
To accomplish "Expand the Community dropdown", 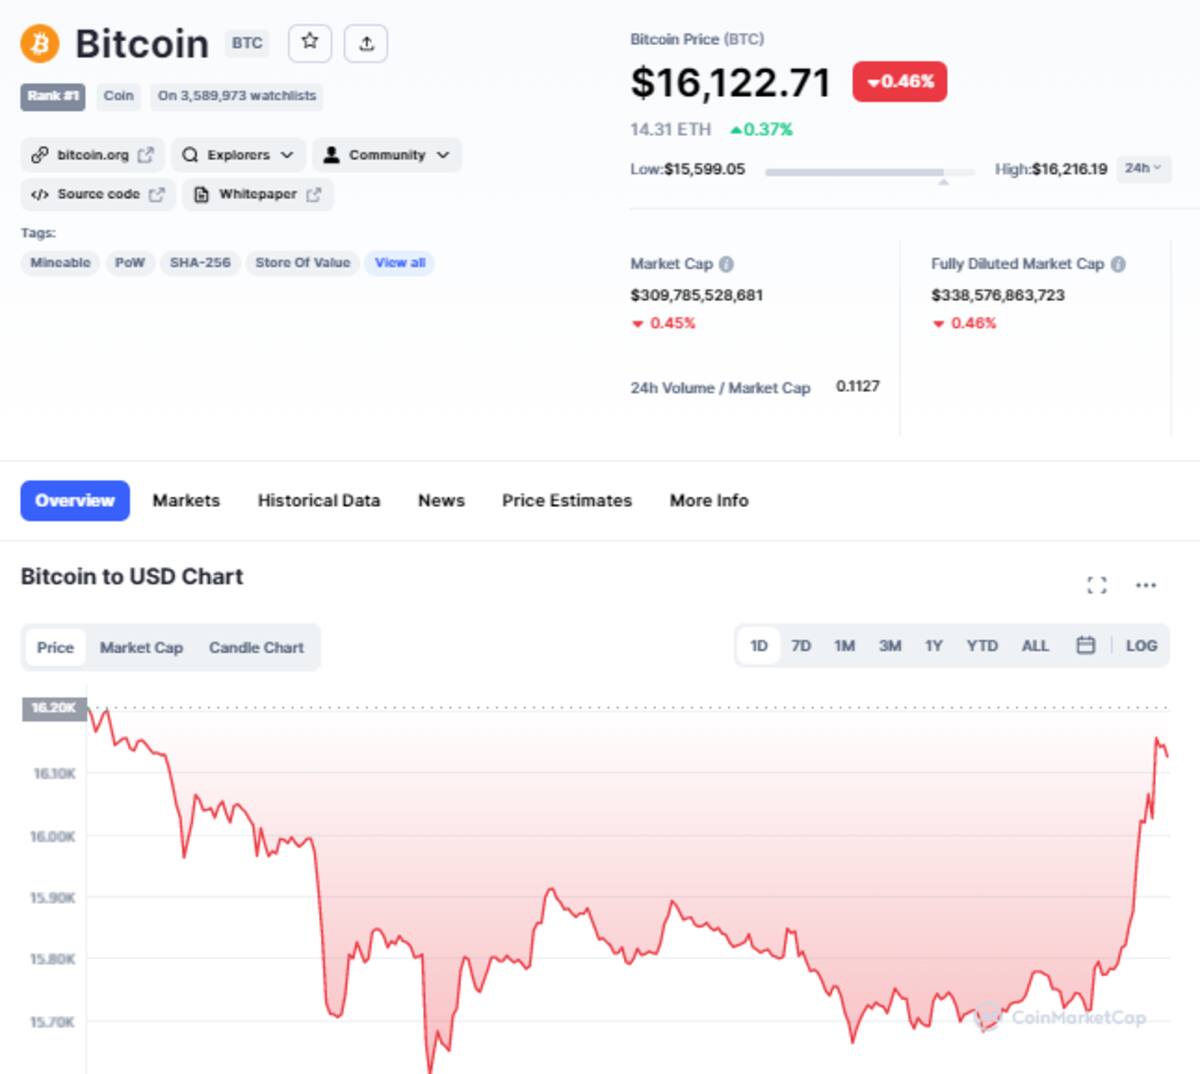I will pos(387,155).
